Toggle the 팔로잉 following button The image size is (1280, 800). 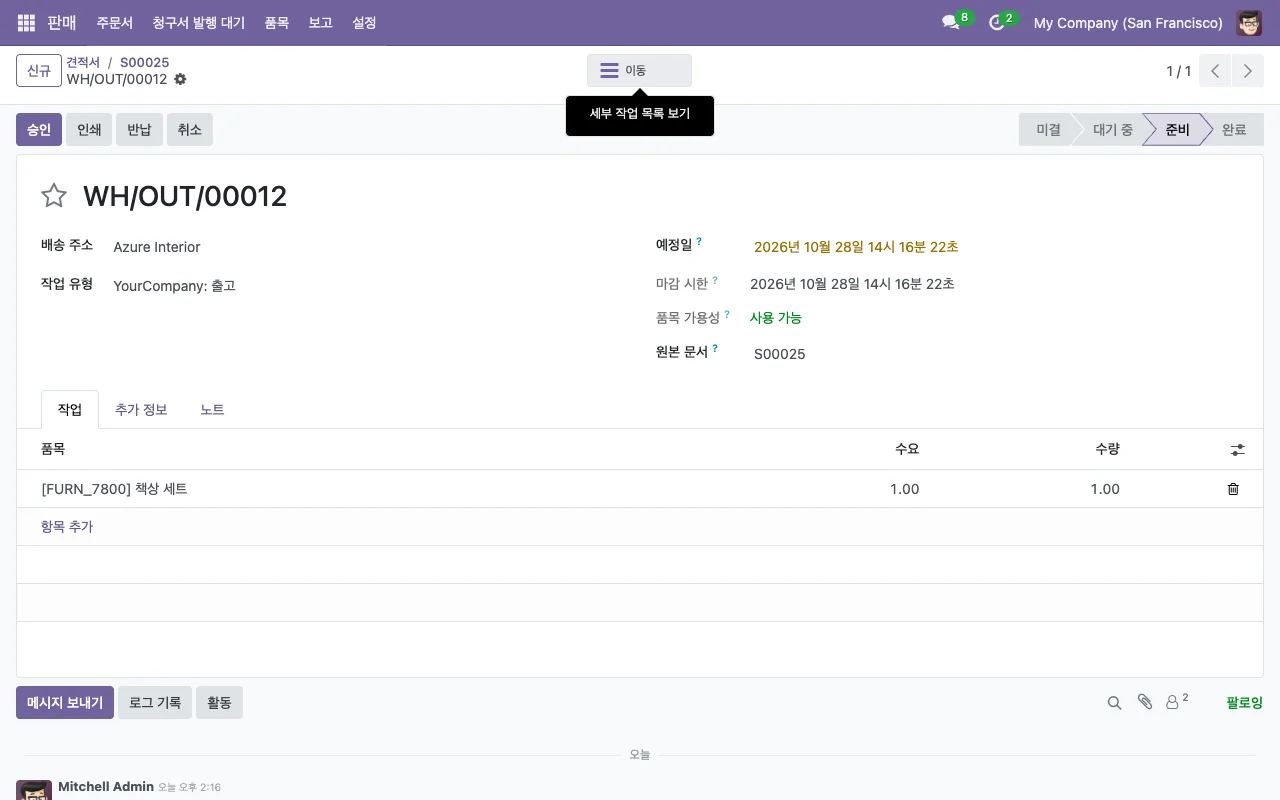click(1245, 703)
